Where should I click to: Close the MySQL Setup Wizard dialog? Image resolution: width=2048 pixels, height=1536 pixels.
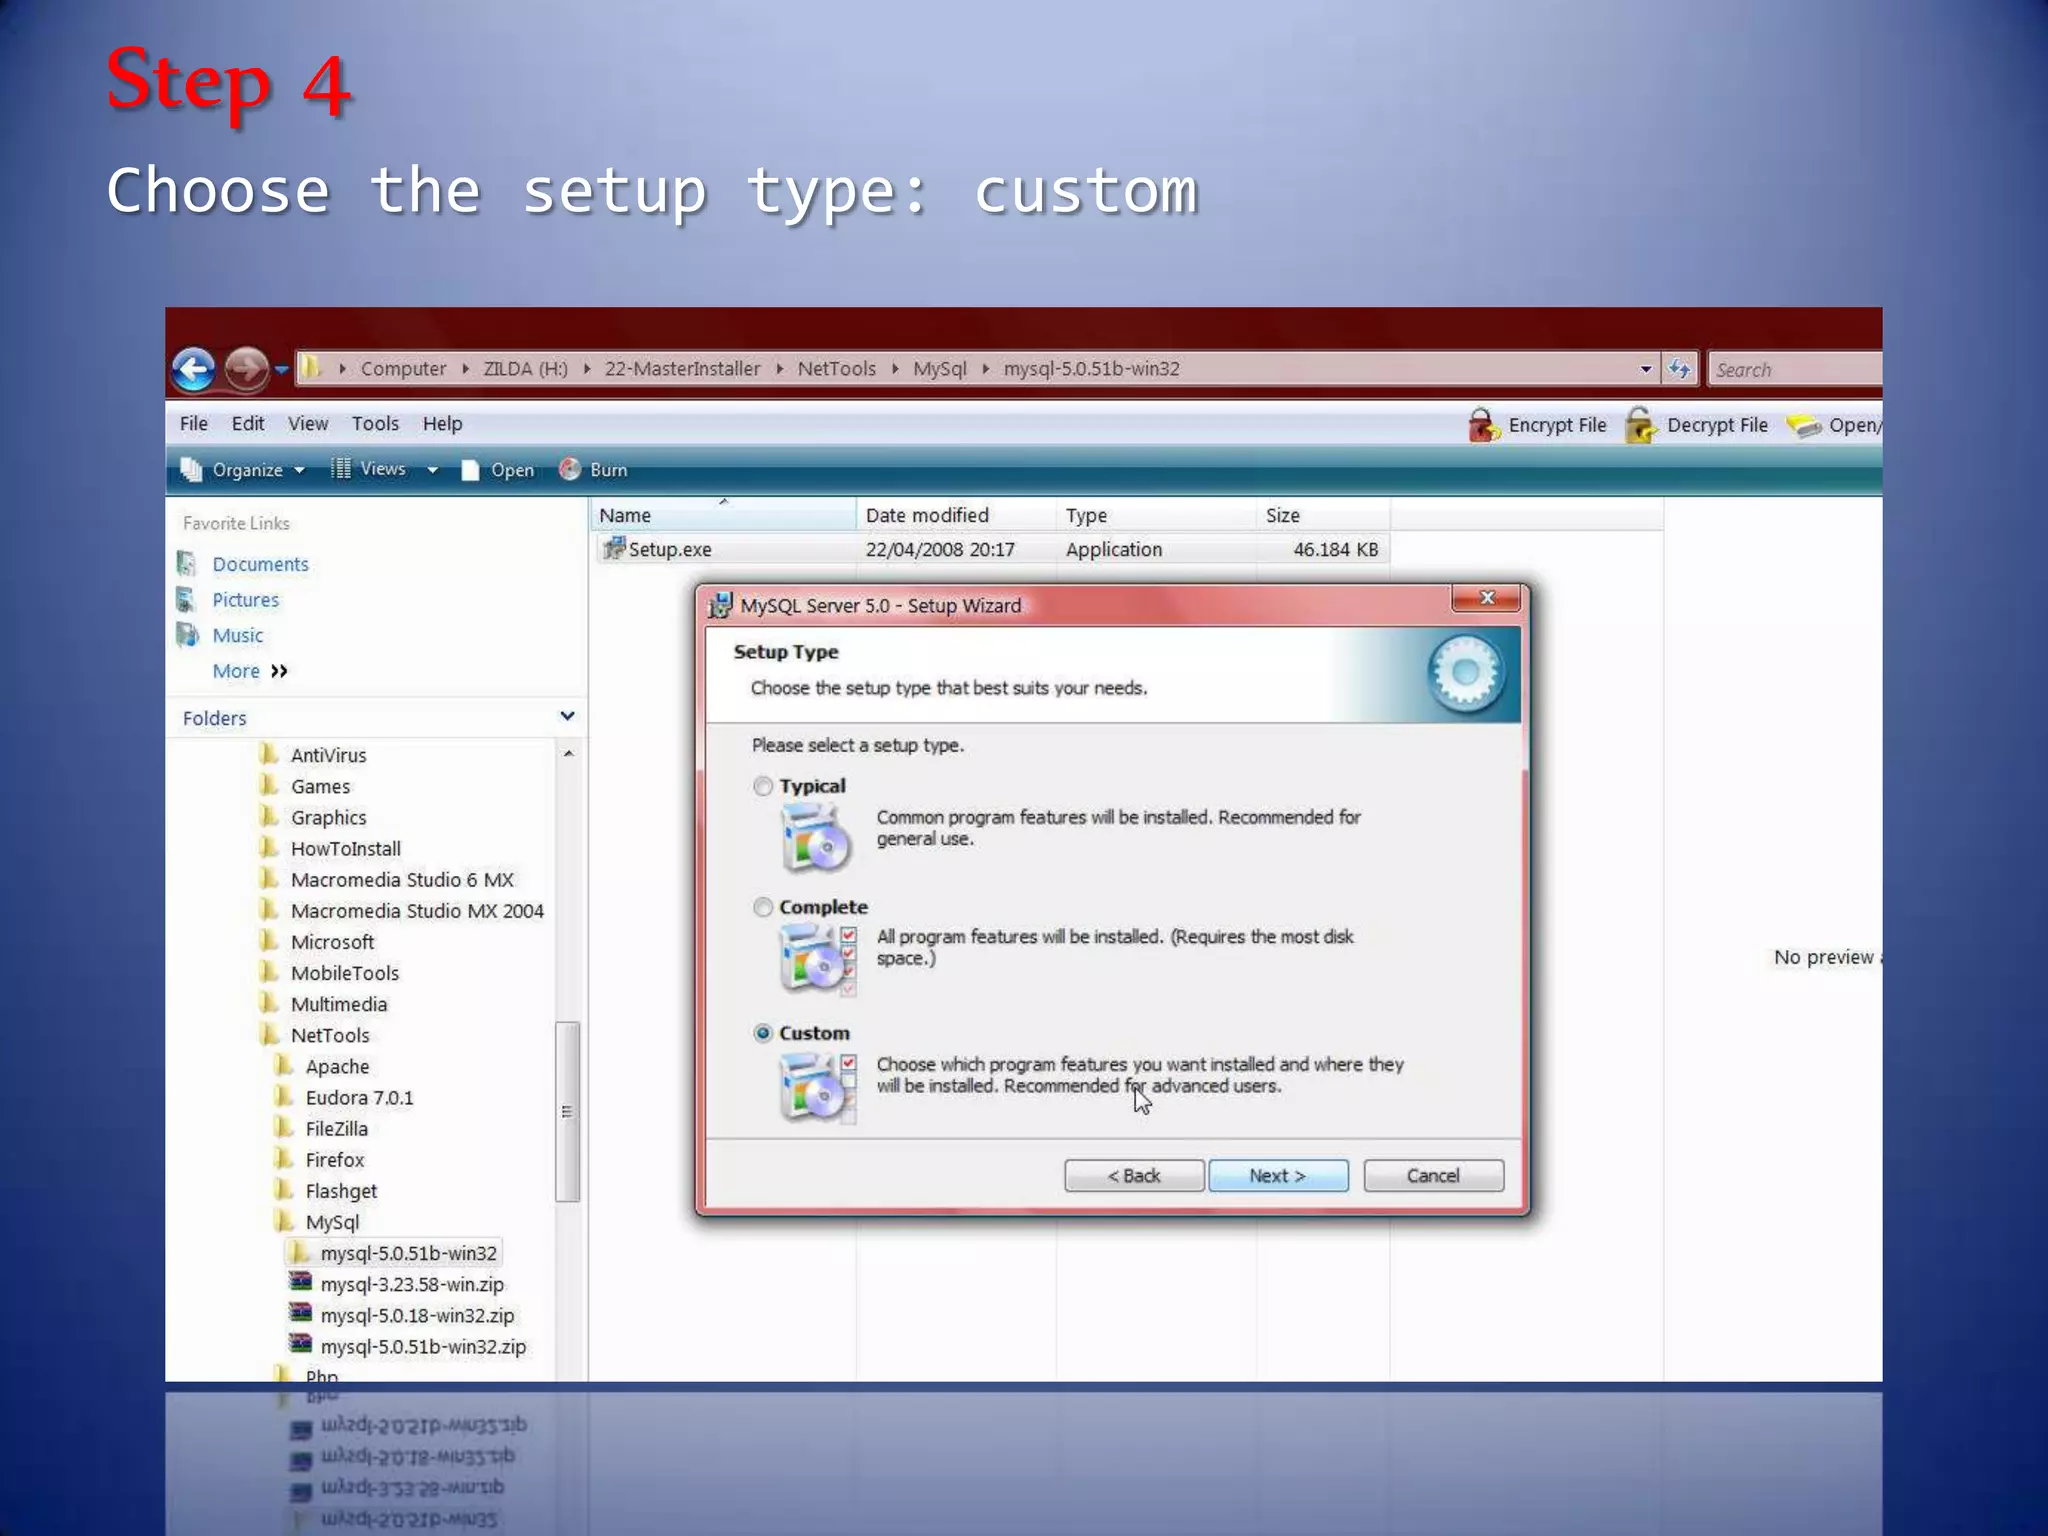[x=1486, y=598]
